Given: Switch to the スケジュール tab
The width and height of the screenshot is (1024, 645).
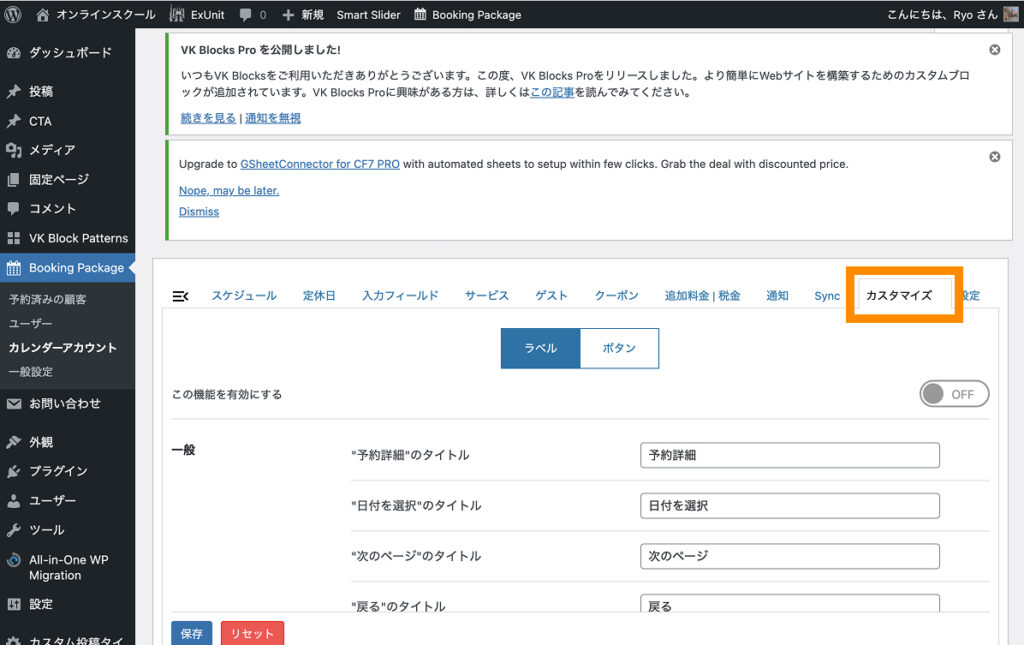Looking at the screenshot, I should (243, 296).
